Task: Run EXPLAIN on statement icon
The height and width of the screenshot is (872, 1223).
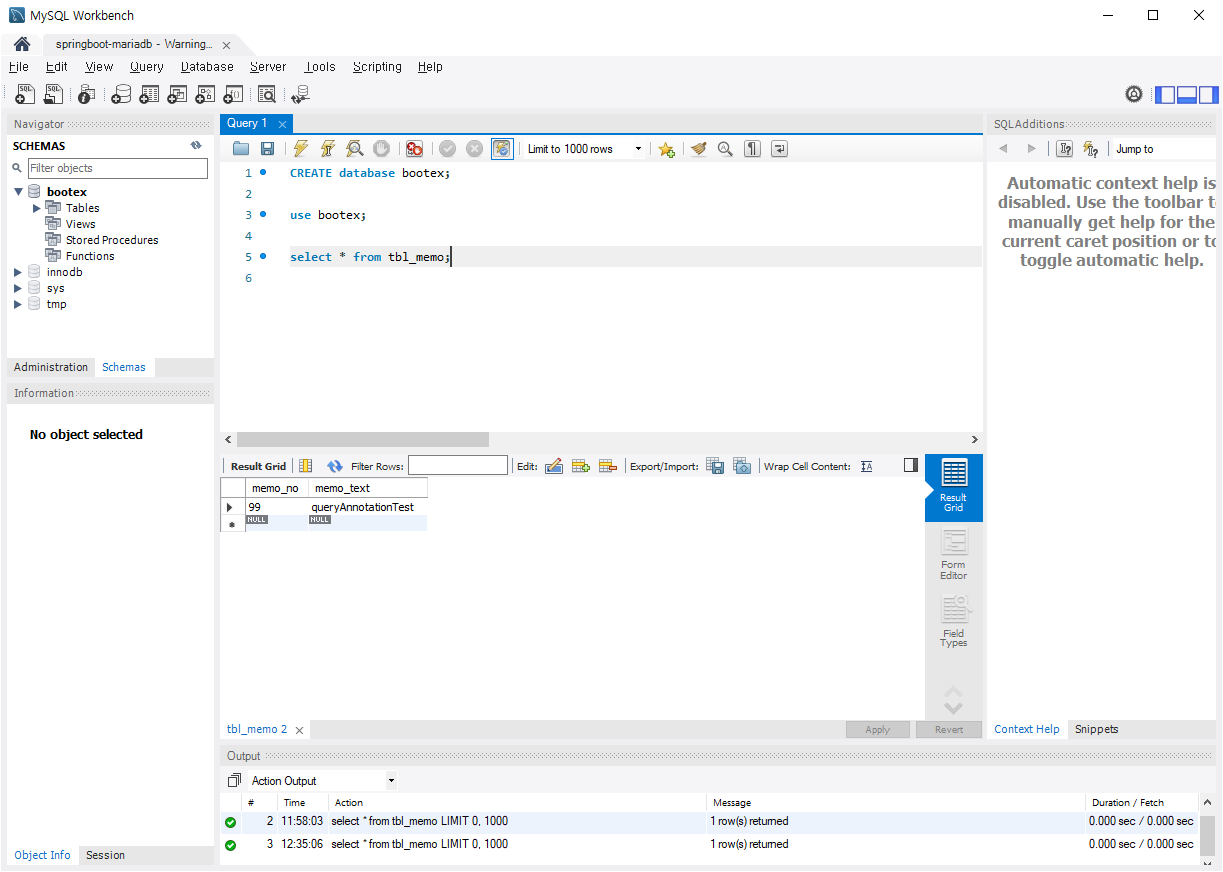Action: point(354,149)
